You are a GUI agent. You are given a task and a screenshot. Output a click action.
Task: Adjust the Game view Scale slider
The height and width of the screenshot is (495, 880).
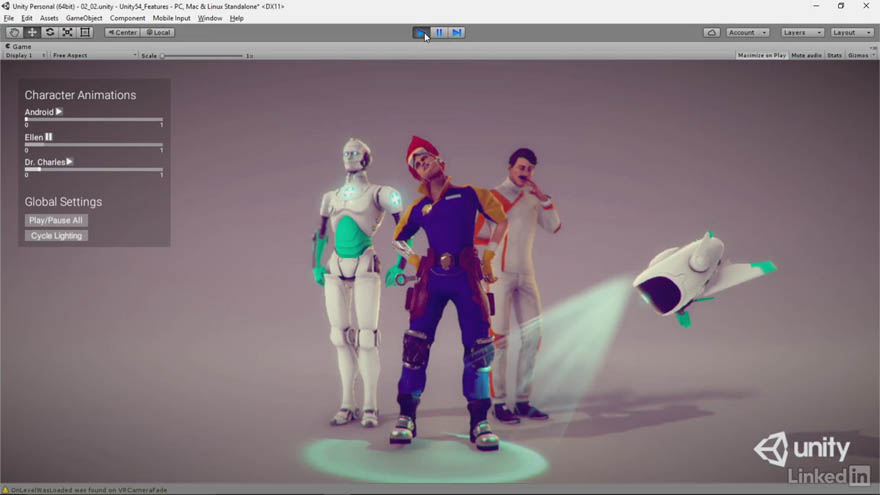click(202, 56)
